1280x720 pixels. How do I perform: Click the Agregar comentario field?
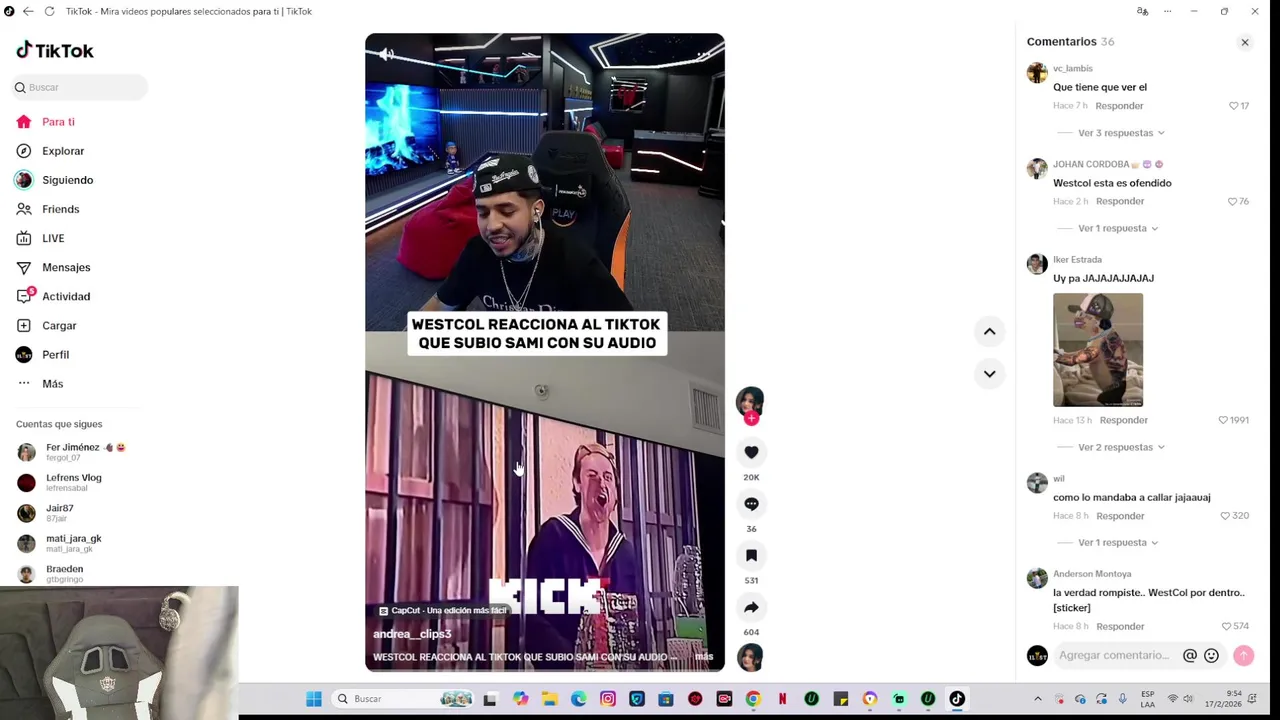click(1114, 655)
